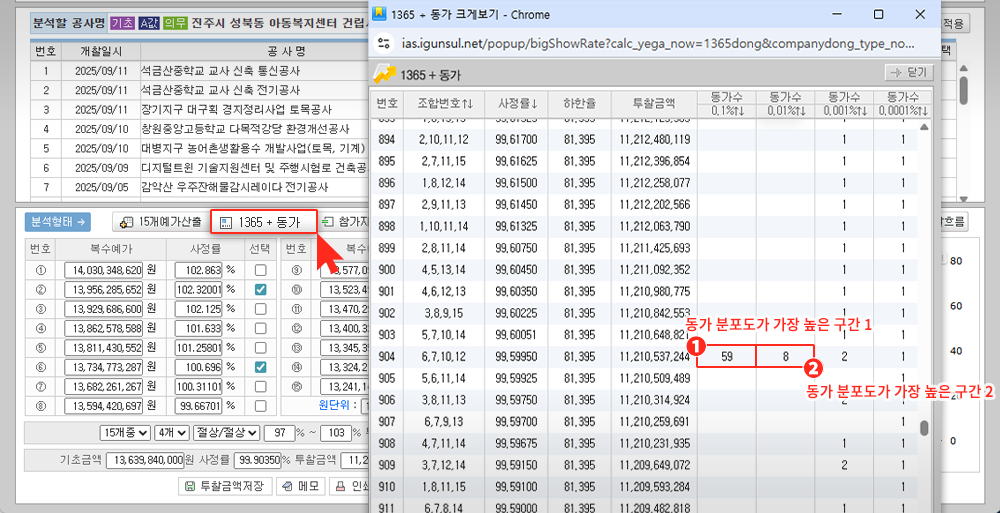The image size is (1000, 513).
Task: Click the 투찰금액저장 save button
Action: 227,486
